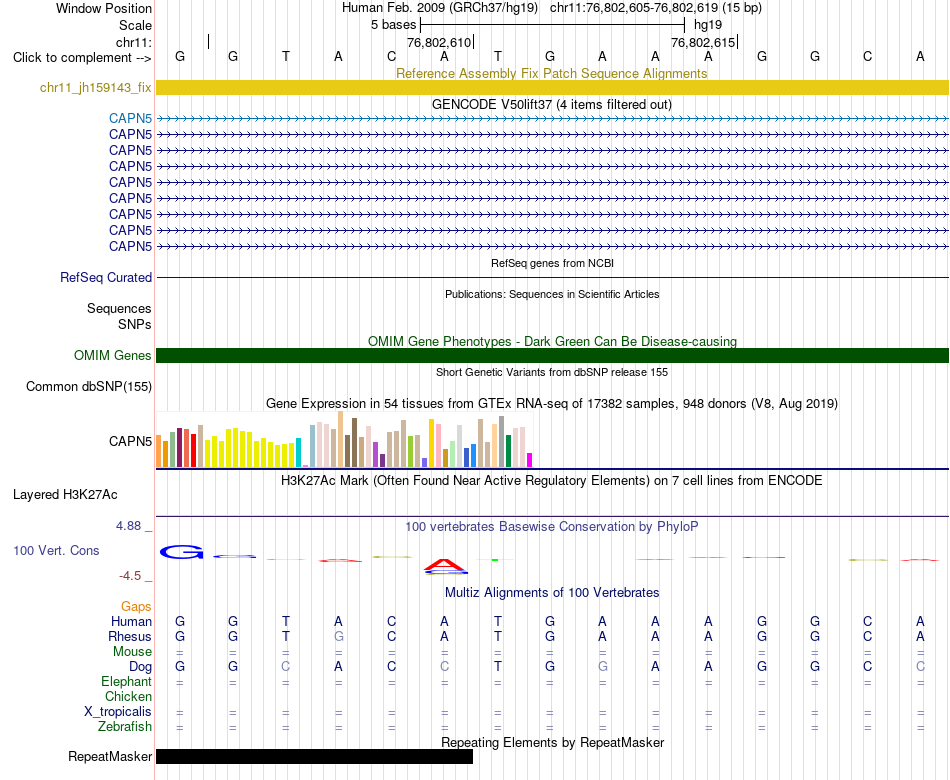
Task: Open OMIM Gene Phenotypes track title
Action: [552, 341]
